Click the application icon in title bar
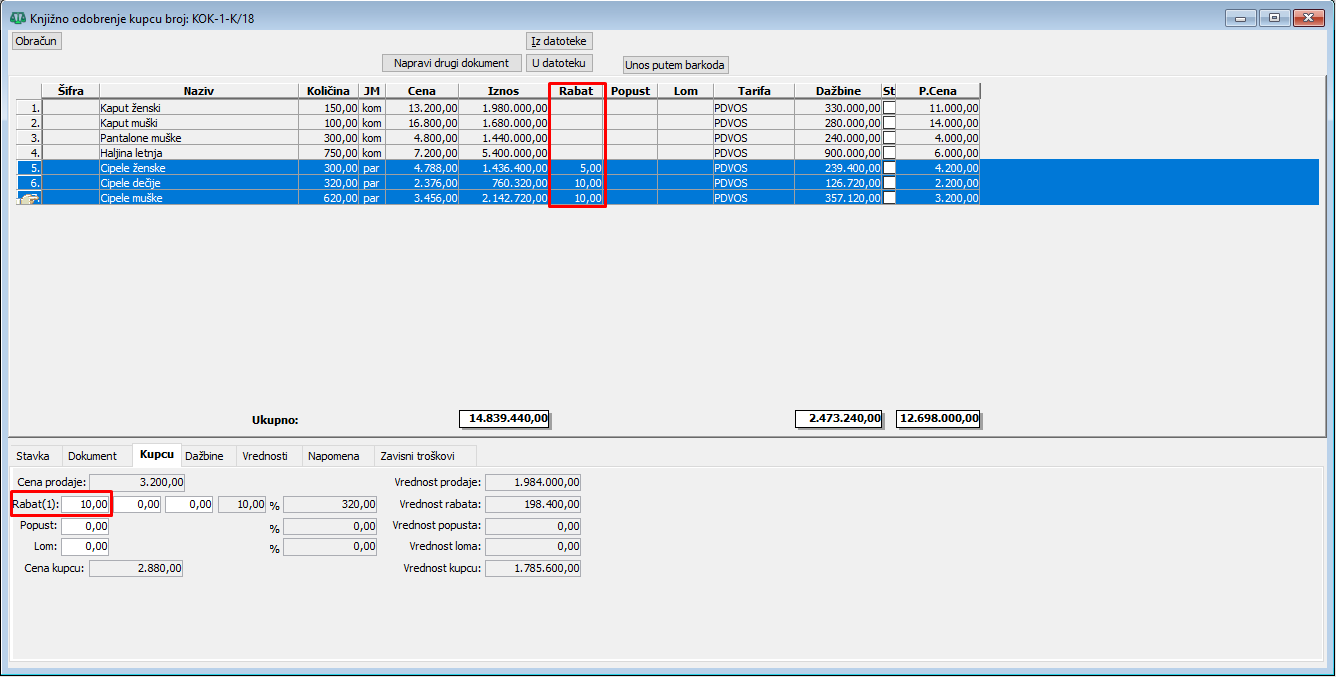The height and width of the screenshot is (677, 1336). (x=18, y=18)
